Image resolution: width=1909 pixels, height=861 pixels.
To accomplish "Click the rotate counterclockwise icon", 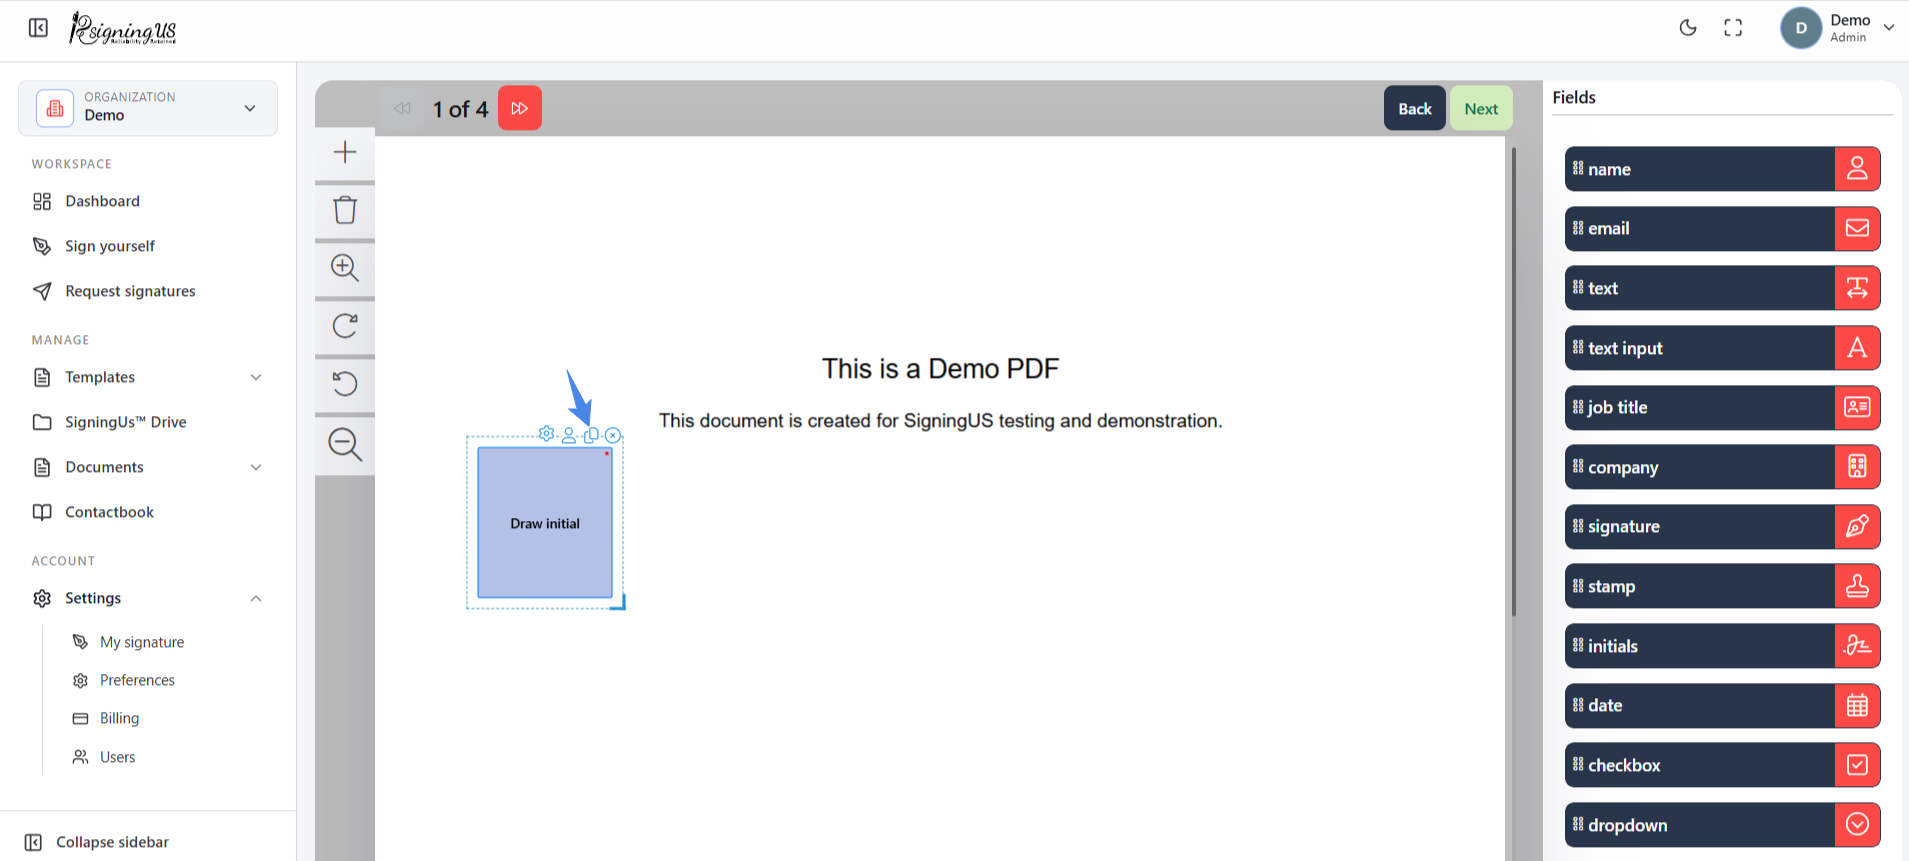I will 345,384.
